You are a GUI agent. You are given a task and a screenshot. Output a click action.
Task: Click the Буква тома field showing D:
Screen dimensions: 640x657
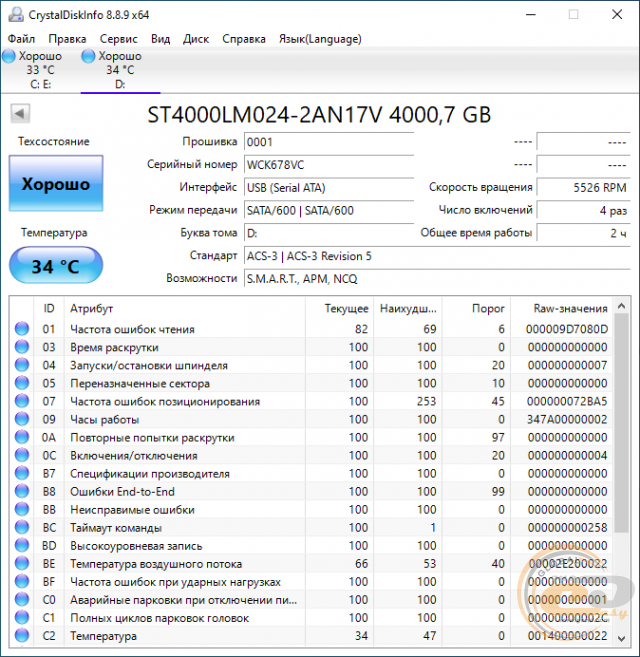[x=329, y=233]
